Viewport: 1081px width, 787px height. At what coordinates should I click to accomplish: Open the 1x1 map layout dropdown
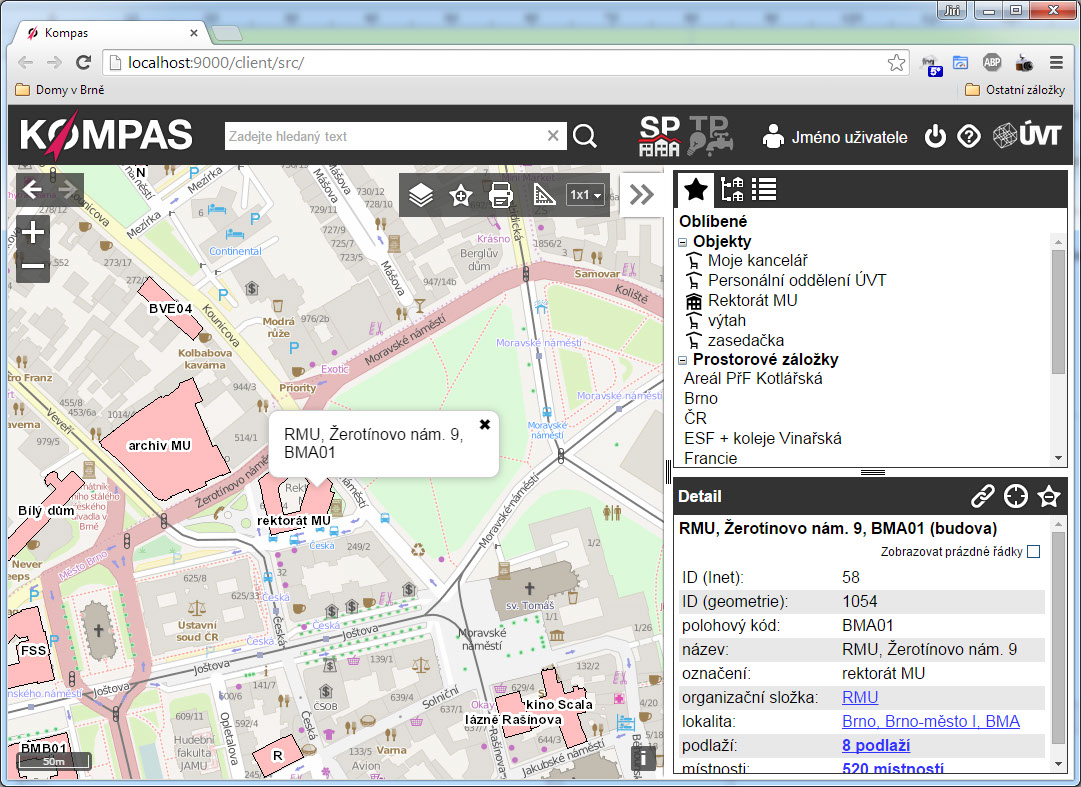[586, 195]
